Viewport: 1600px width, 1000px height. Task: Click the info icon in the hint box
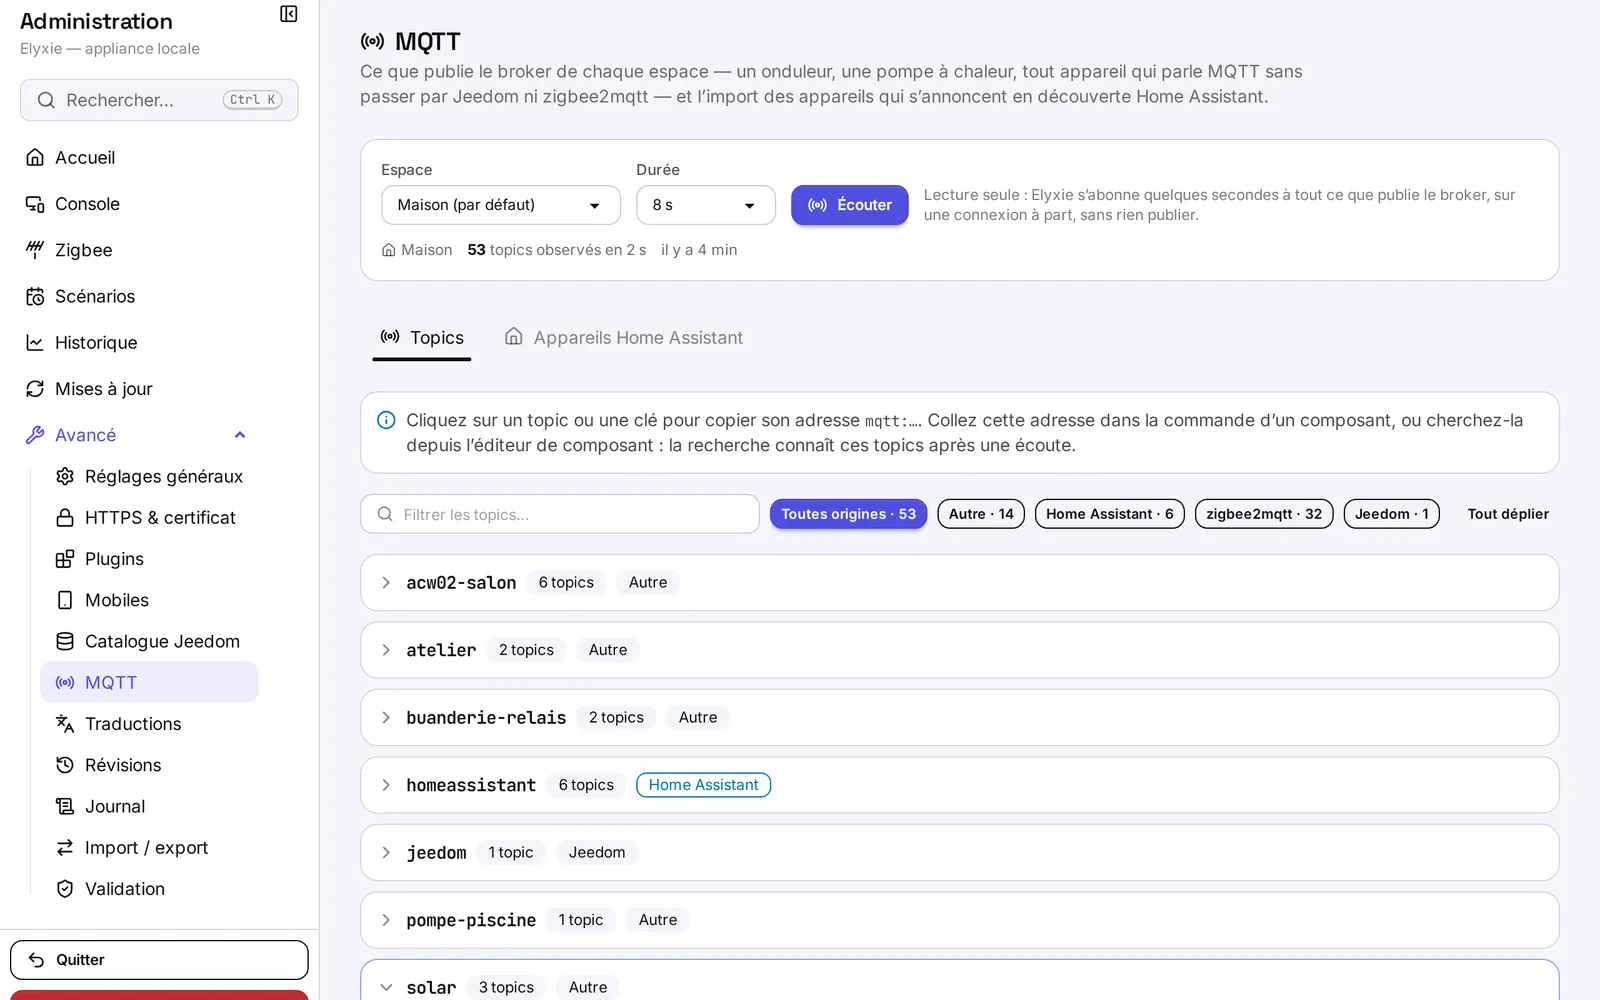tap(386, 420)
